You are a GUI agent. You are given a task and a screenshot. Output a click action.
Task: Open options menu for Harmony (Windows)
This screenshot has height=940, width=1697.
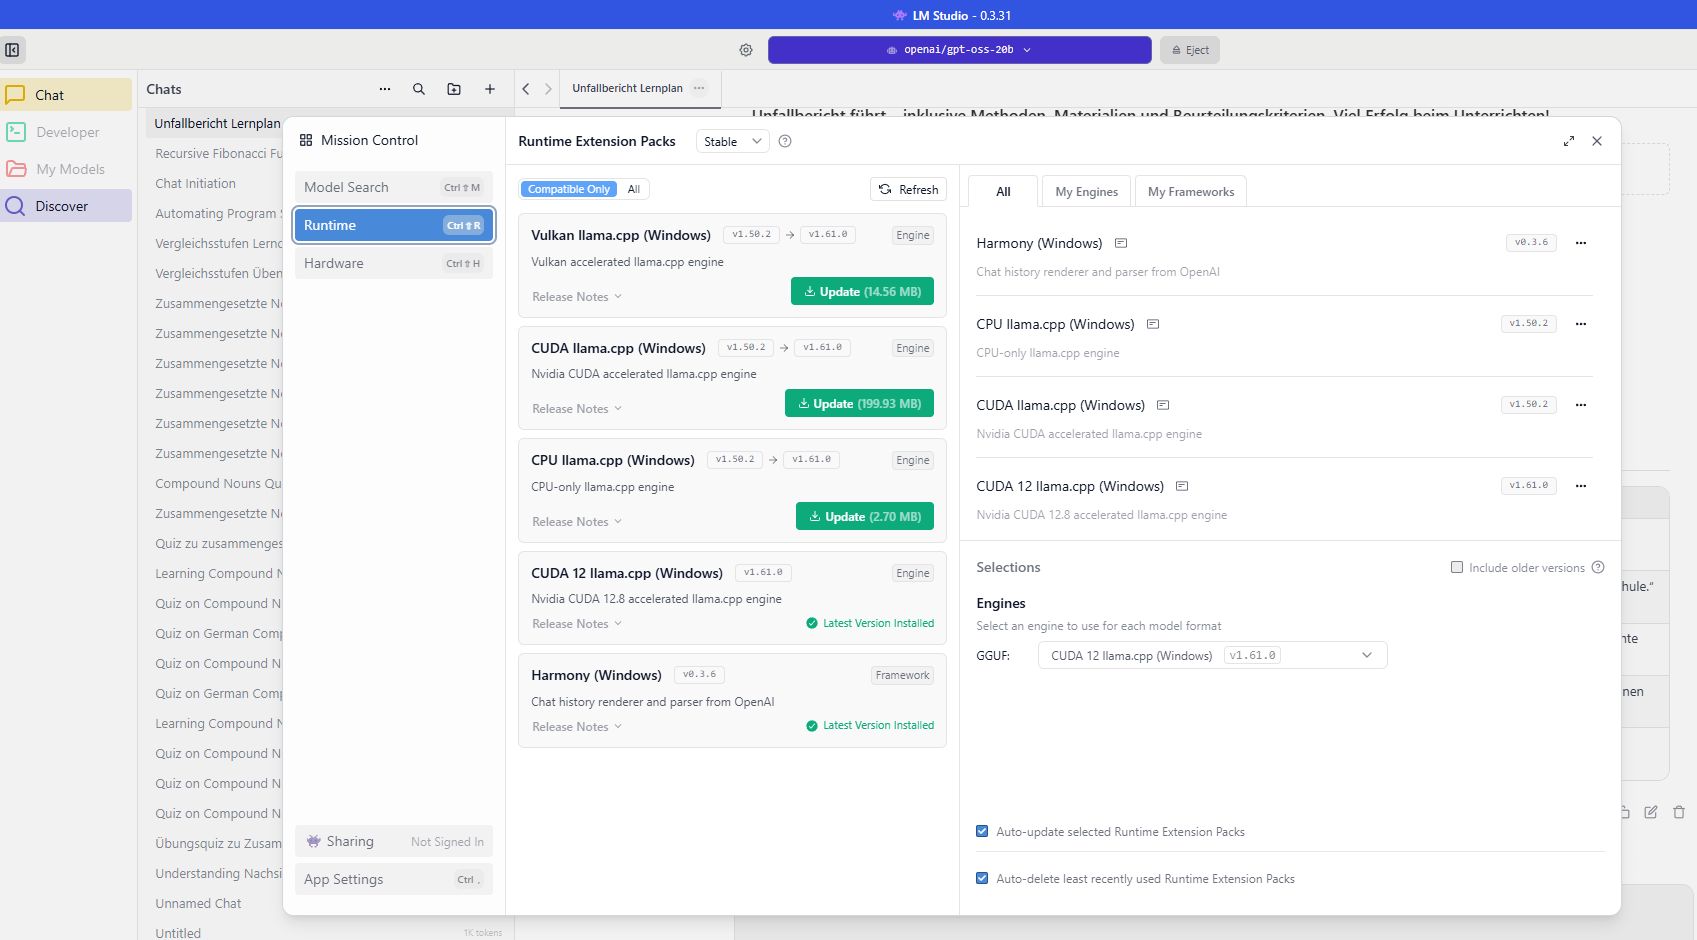pos(1581,243)
